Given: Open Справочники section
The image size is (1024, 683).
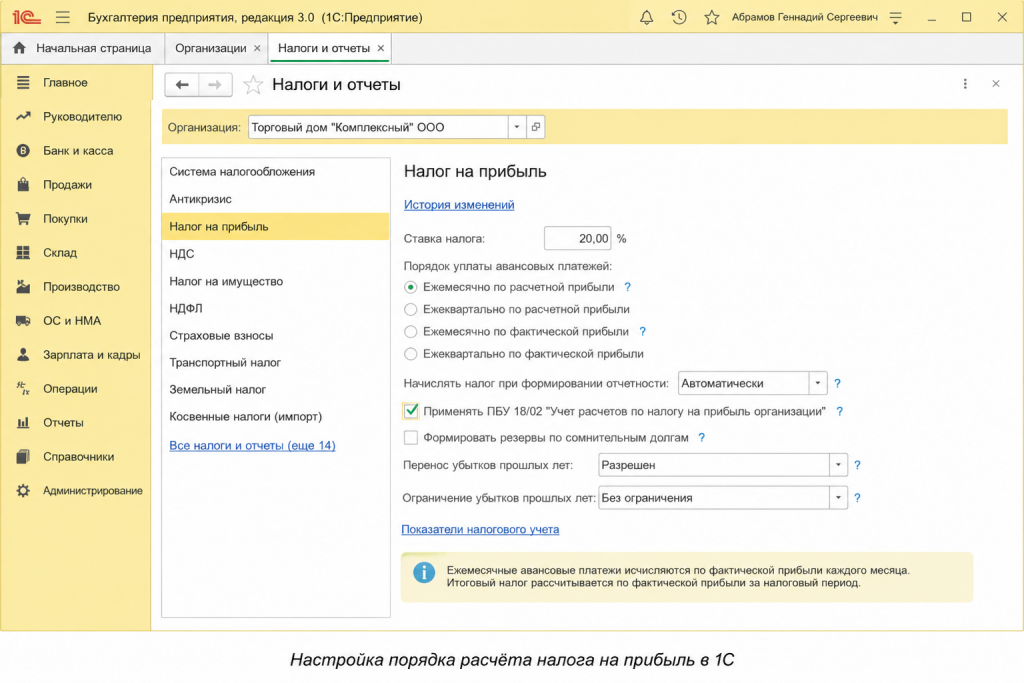Looking at the screenshot, I should tap(76, 456).
